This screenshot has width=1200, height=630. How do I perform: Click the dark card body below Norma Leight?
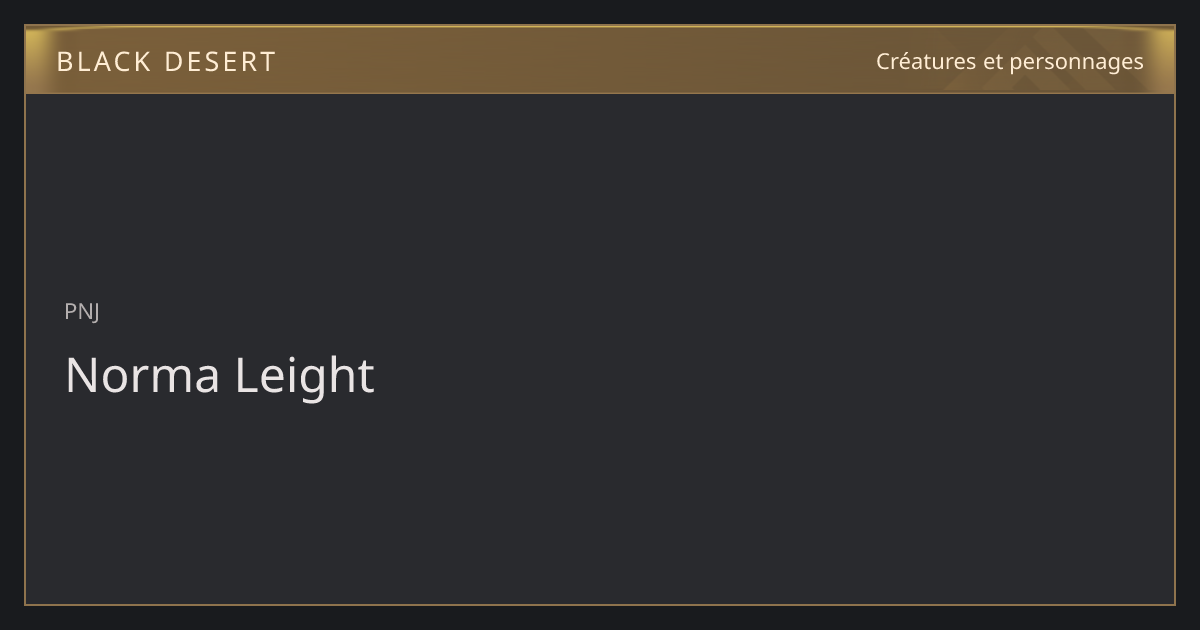[x=600, y=500]
